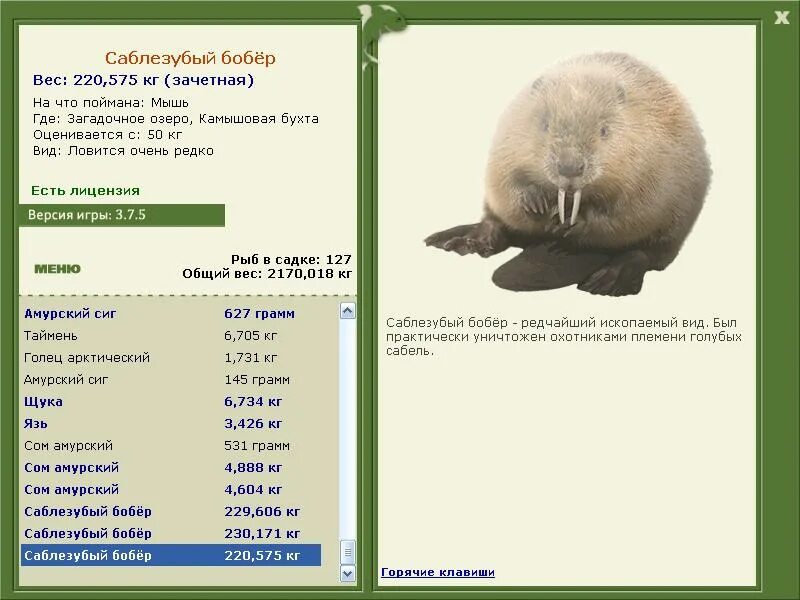The height and width of the screenshot is (600, 800).
Task: Click the Где: Загадочное озеро, Камышовая бухта line
Action: [x=176, y=119]
